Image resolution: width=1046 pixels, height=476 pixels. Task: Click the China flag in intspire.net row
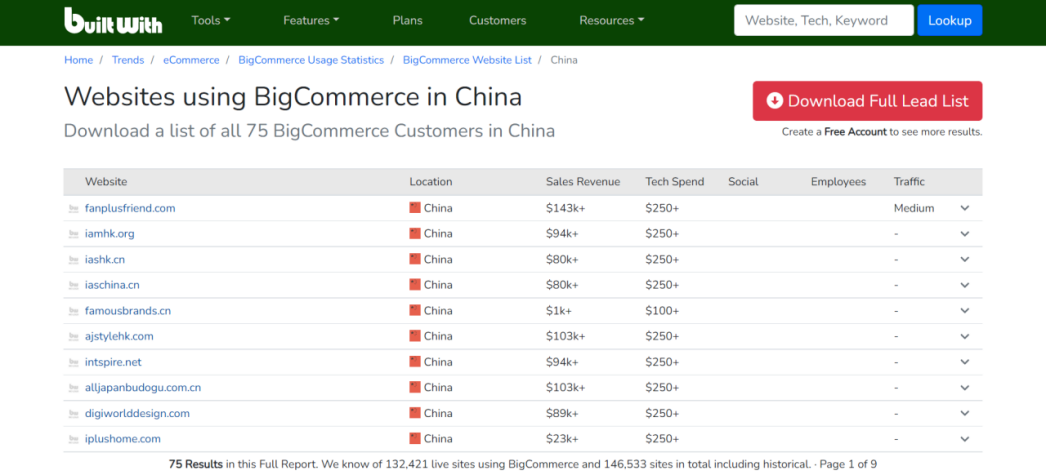pos(415,362)
